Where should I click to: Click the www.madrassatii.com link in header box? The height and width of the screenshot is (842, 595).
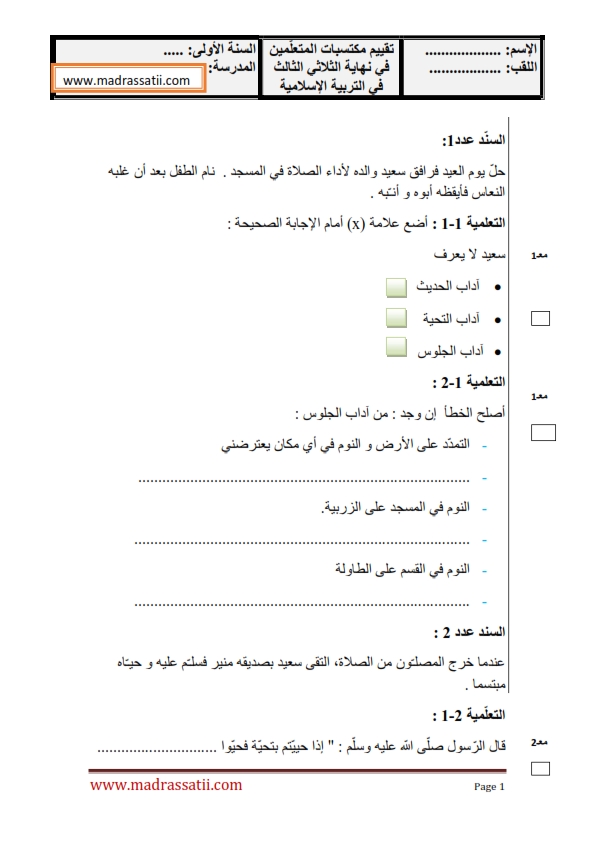point(128,80)
